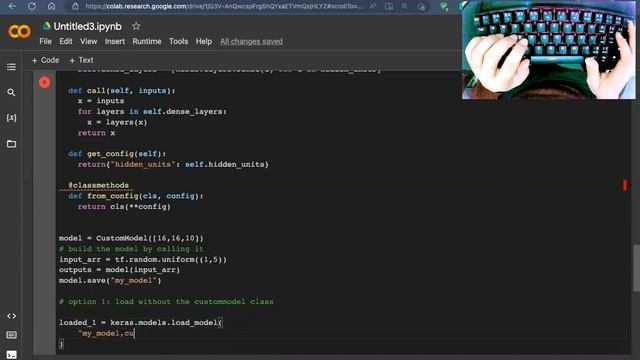
Task: Open the Files folder panel
Action: [x=11, y=144]
